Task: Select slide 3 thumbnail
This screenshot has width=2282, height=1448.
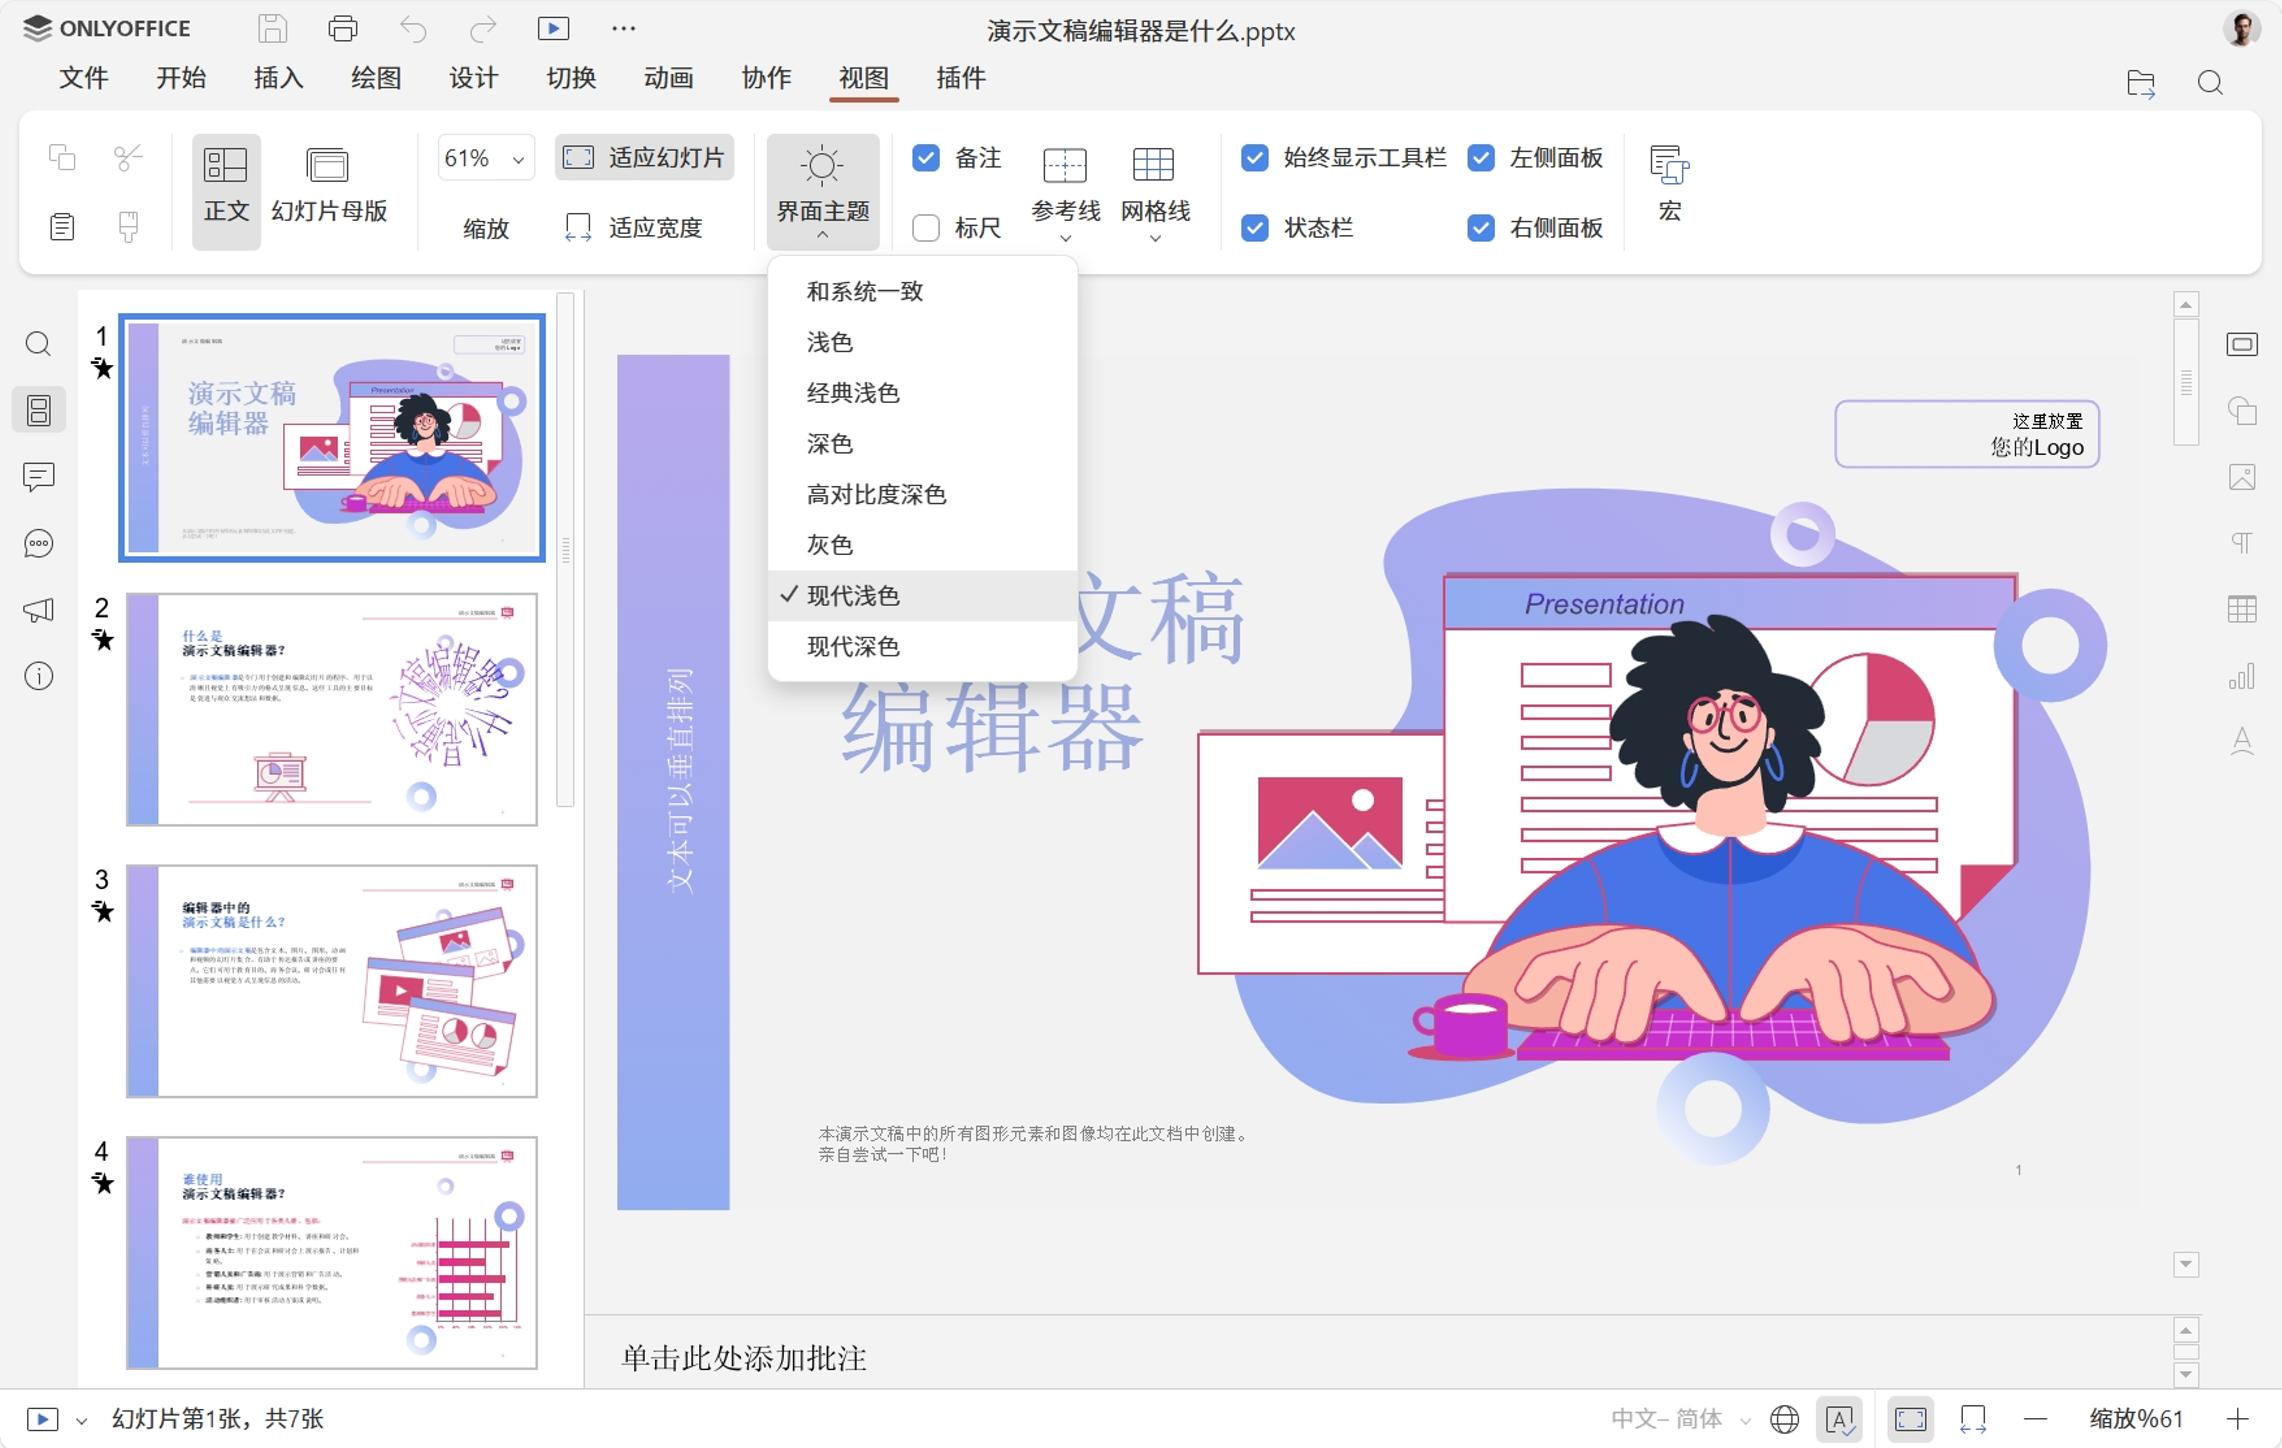Action: [331, 981]
